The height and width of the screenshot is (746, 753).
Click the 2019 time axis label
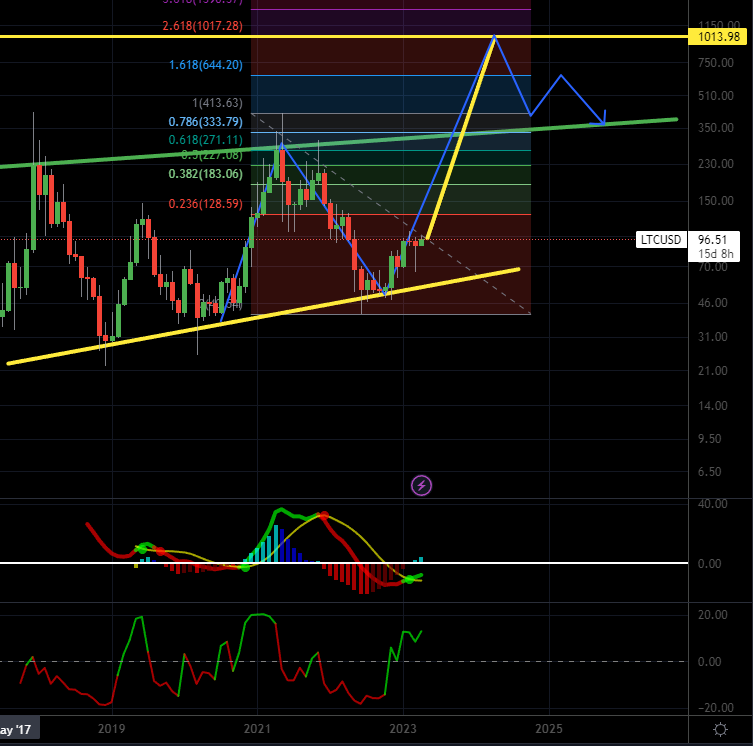click(111, 729)
